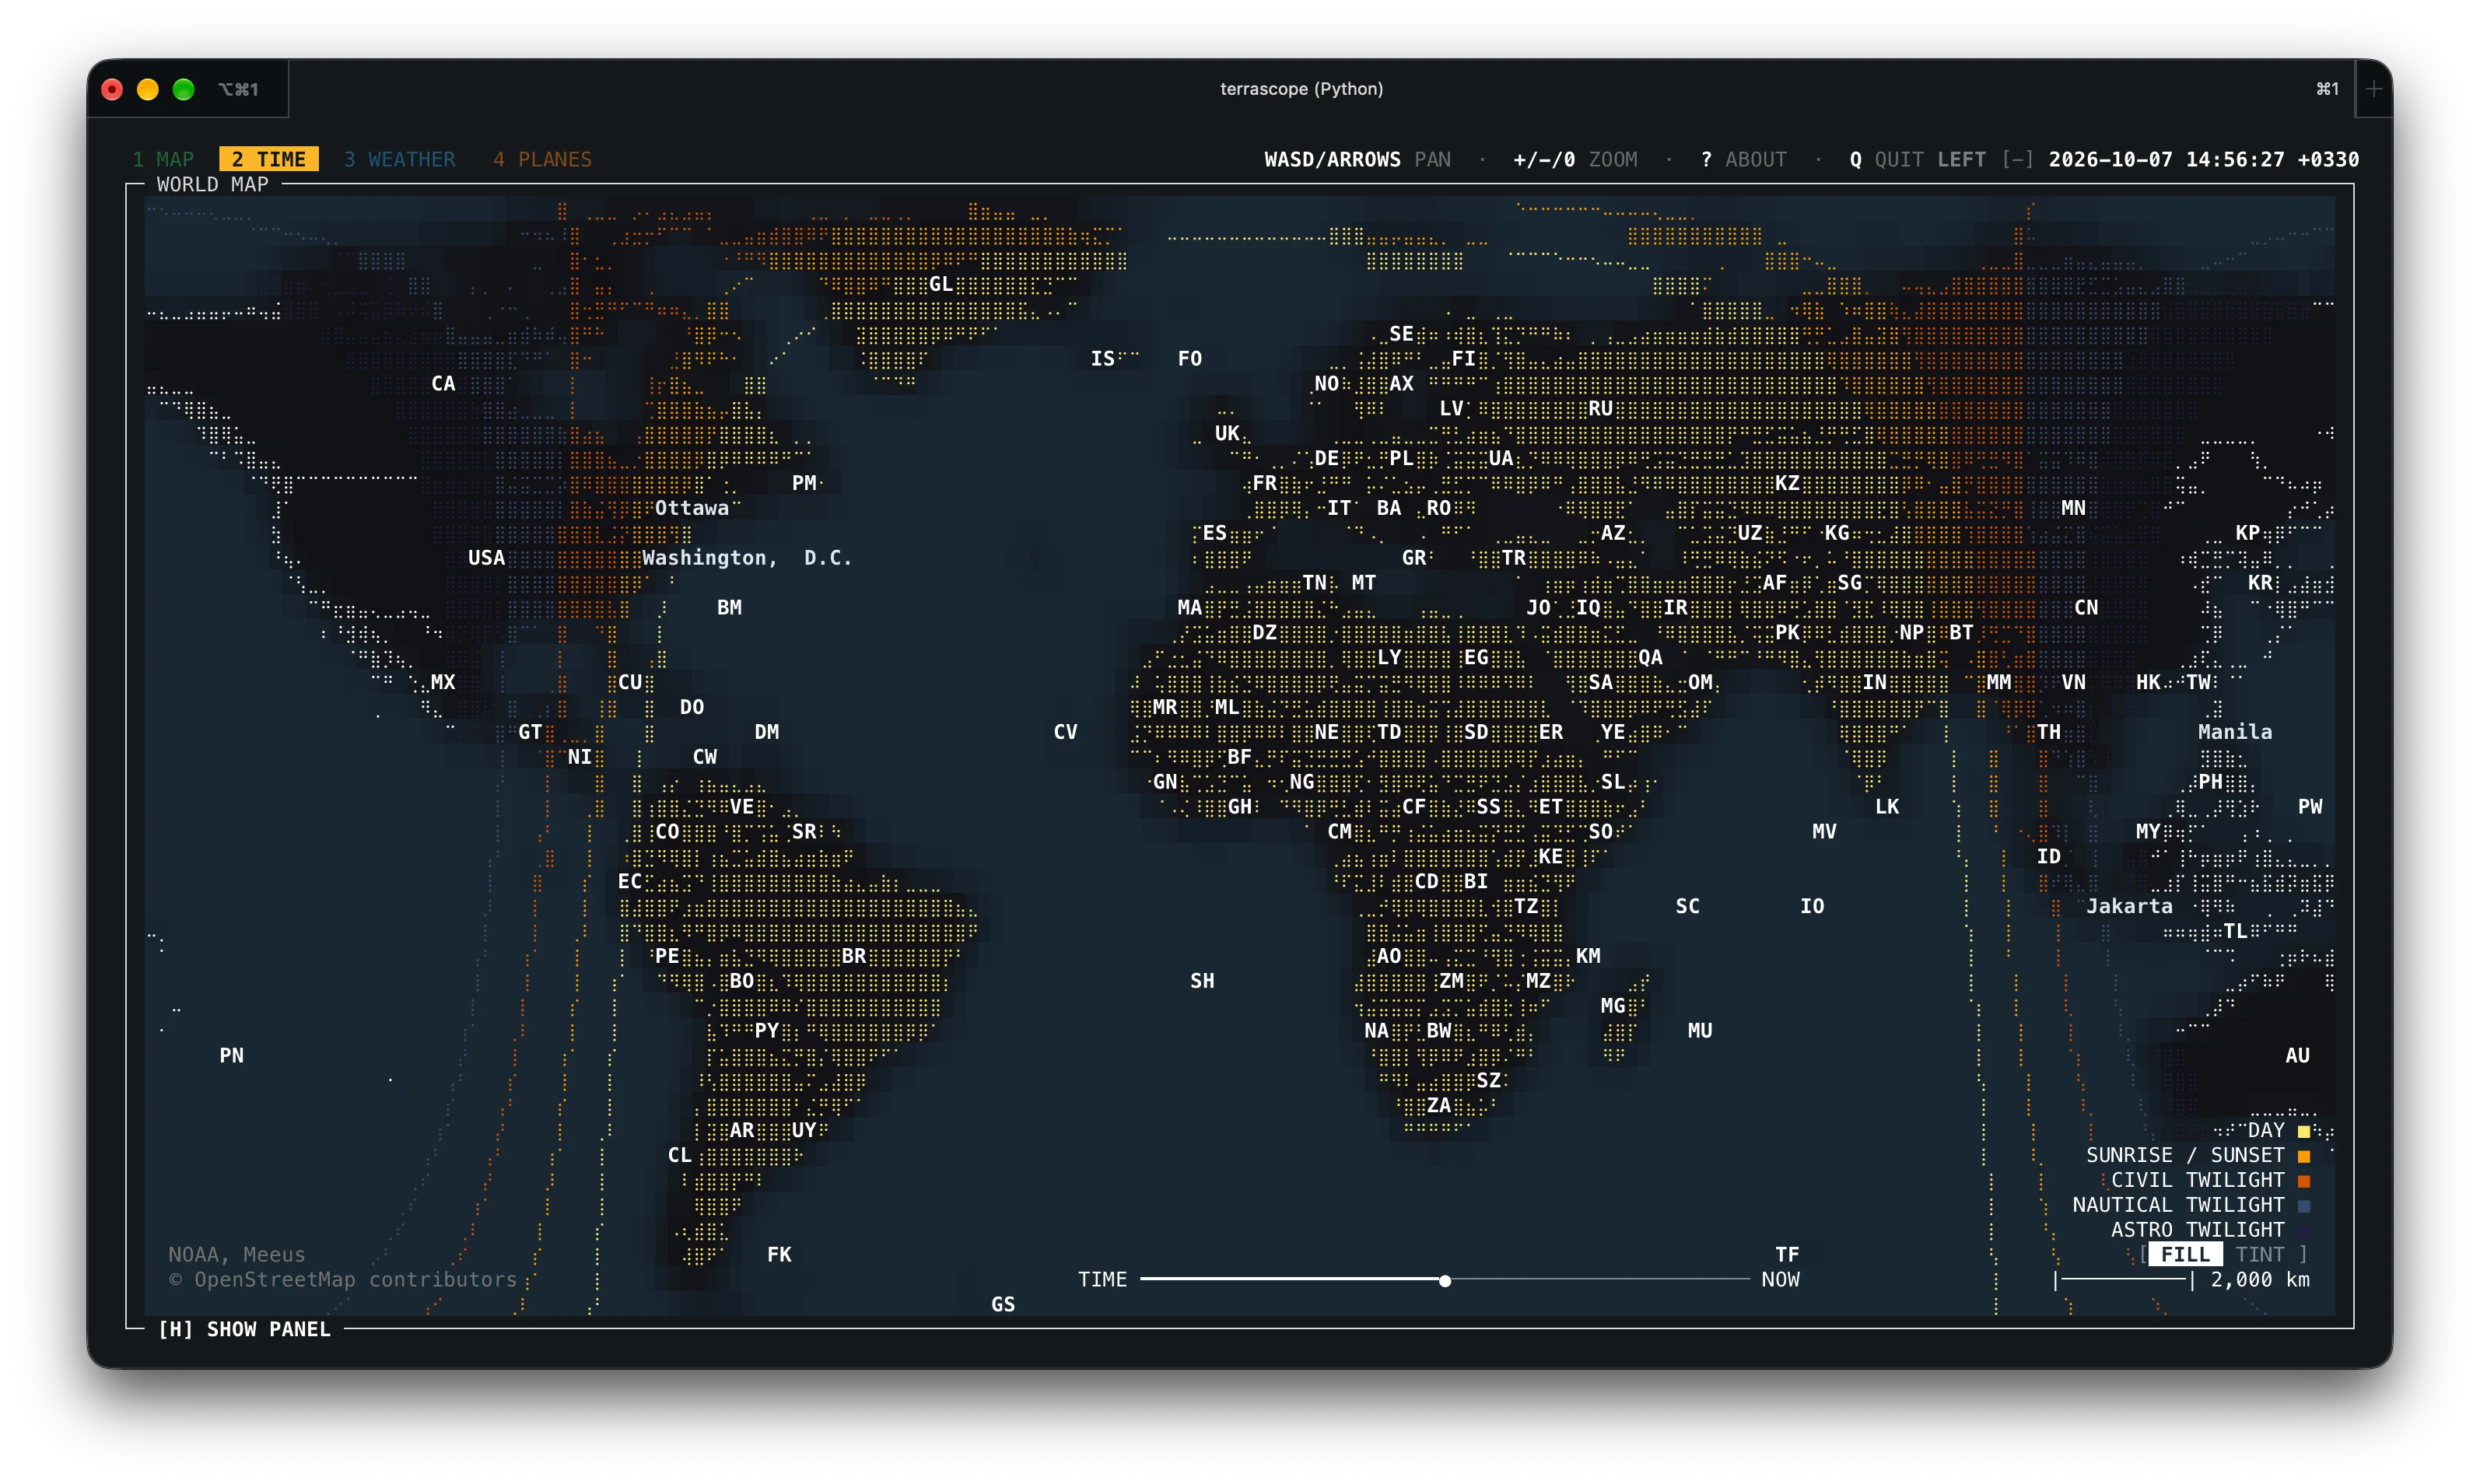Click the DAY yellow legend swatch
The width and height of the screenshot is (2480, 1484).
click(x=2304, y=1131)
